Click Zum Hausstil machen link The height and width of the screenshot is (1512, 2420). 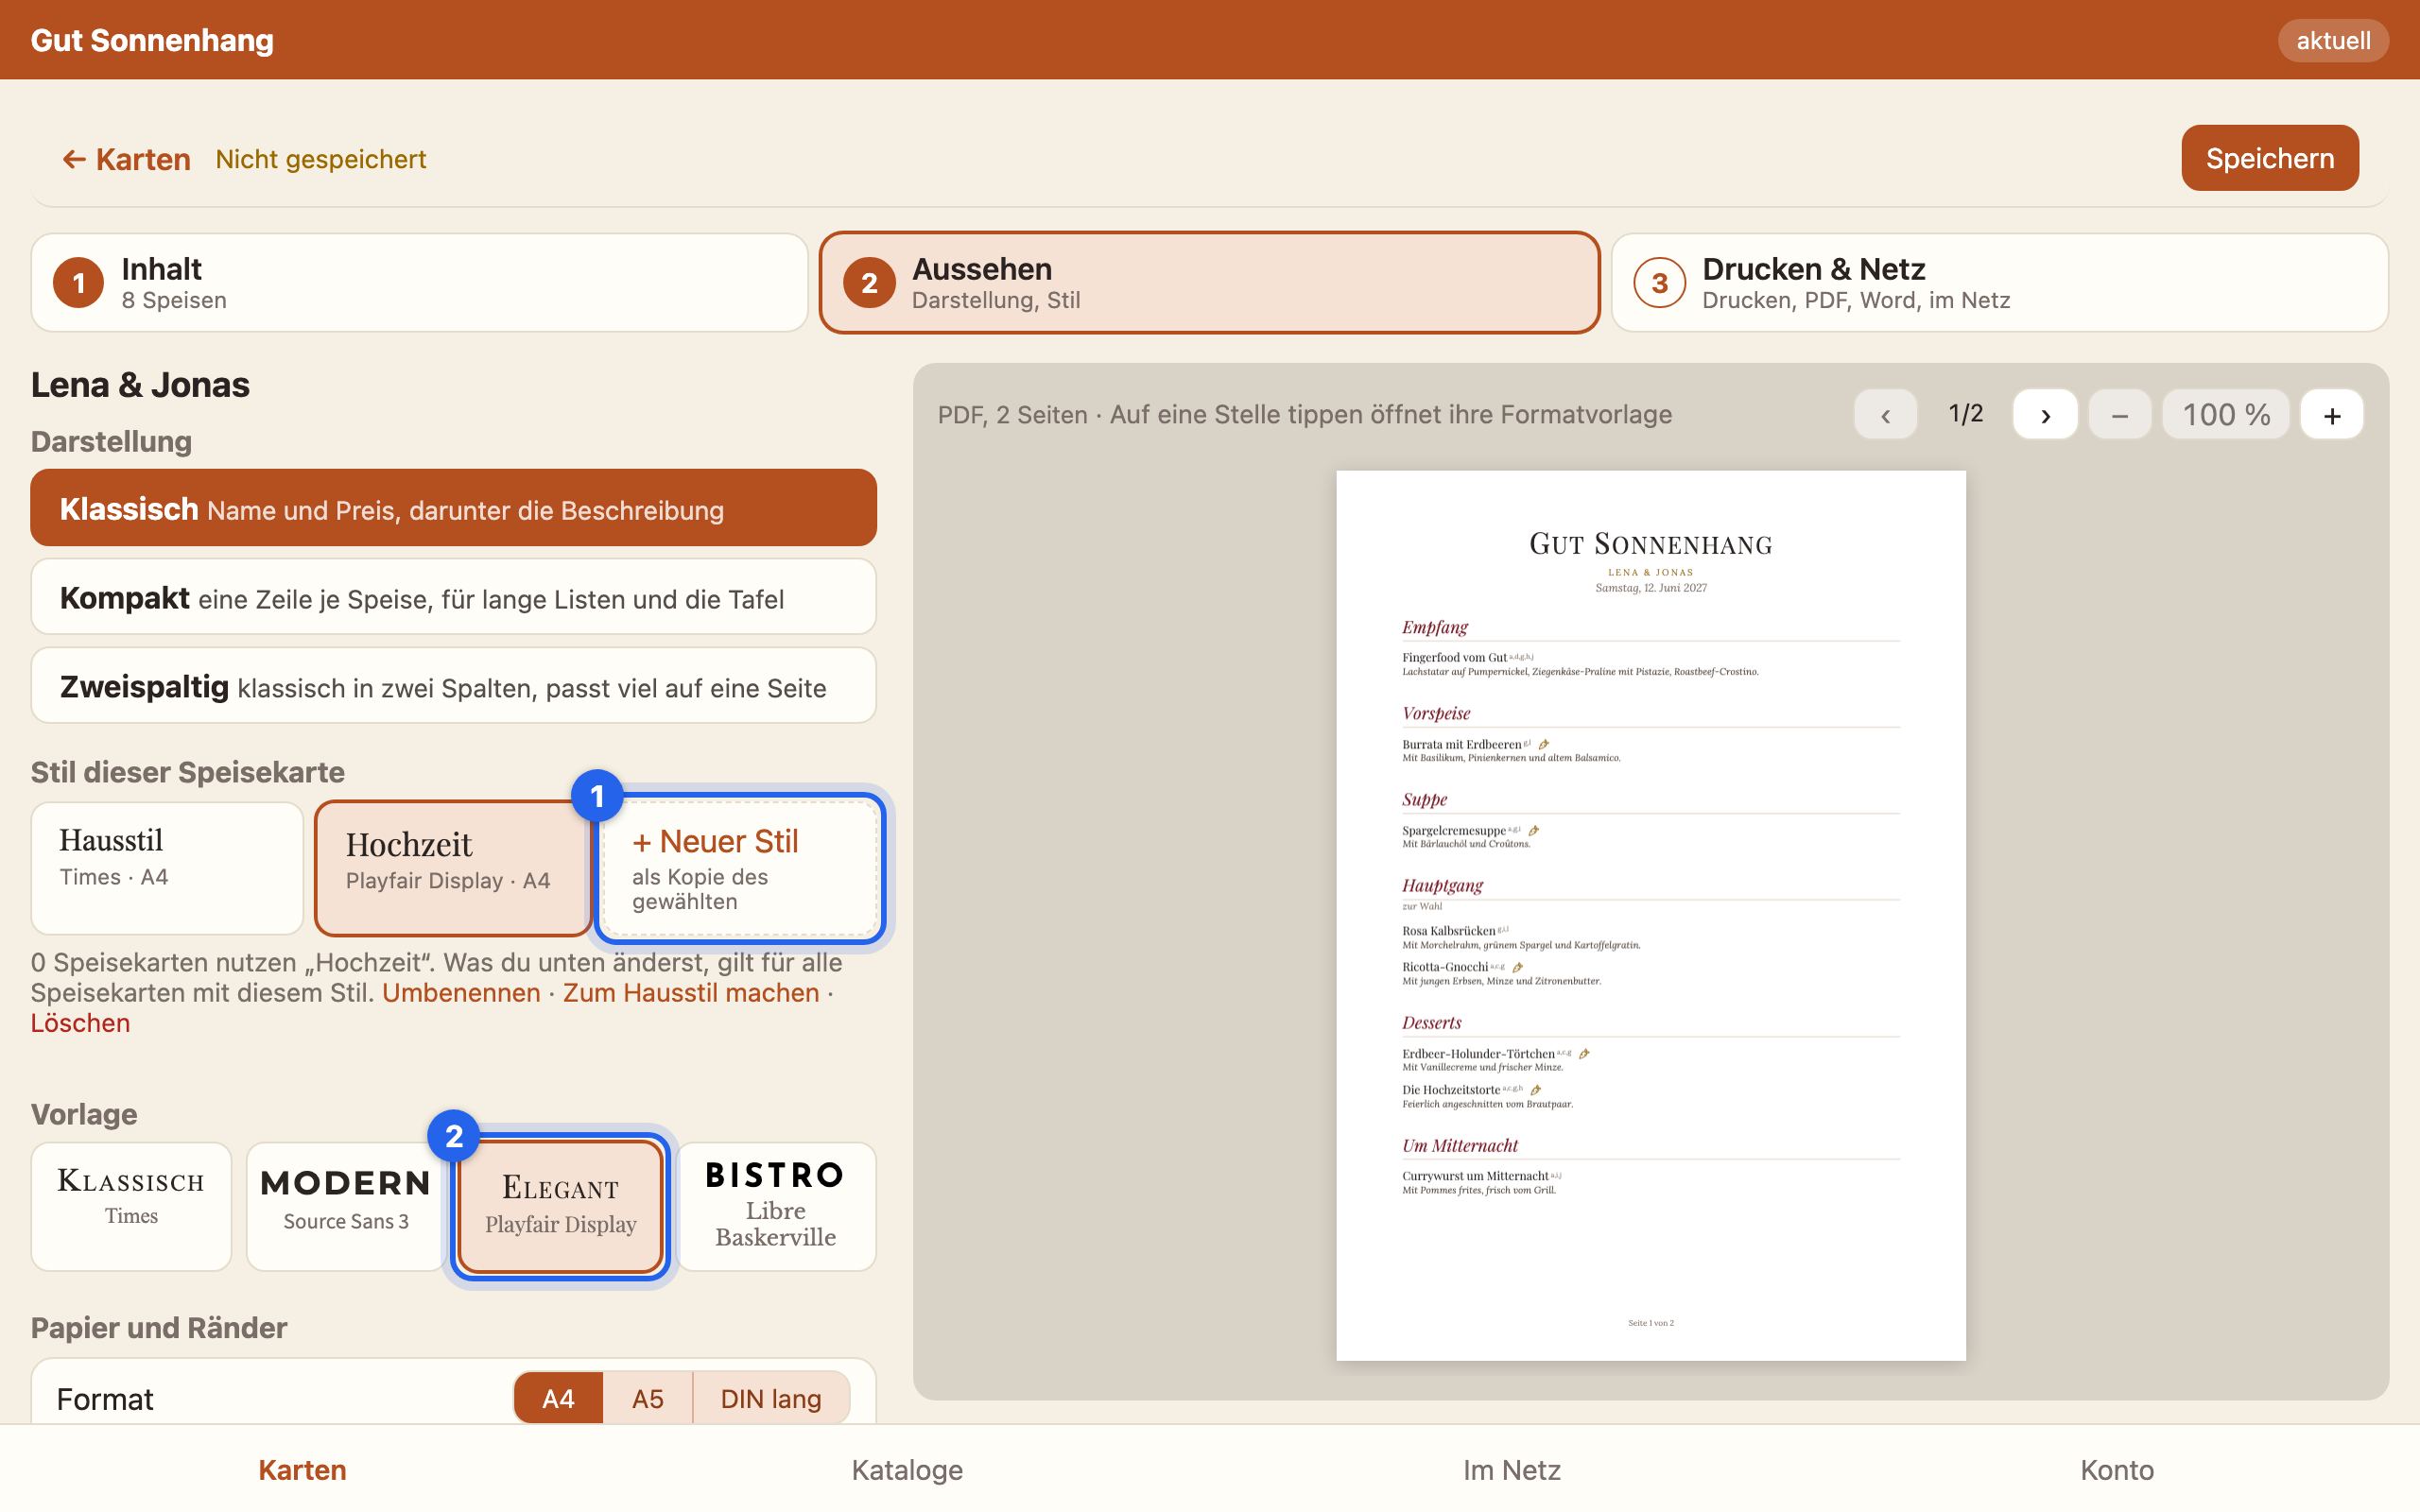(x=691, y=993)
